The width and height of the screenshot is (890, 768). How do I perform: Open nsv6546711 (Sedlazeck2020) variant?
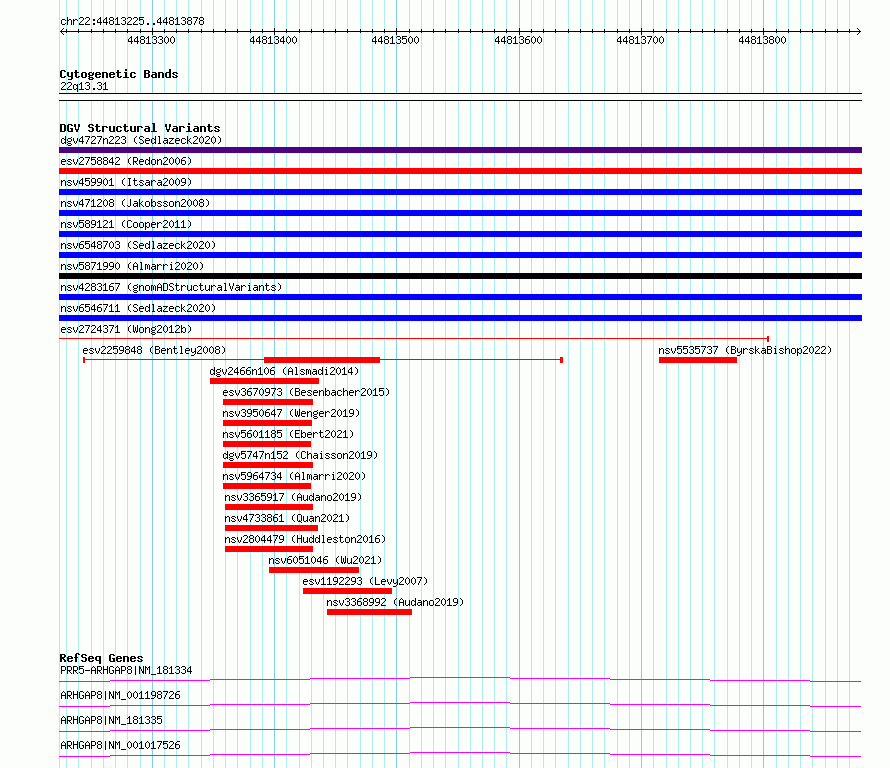[138, 308]
